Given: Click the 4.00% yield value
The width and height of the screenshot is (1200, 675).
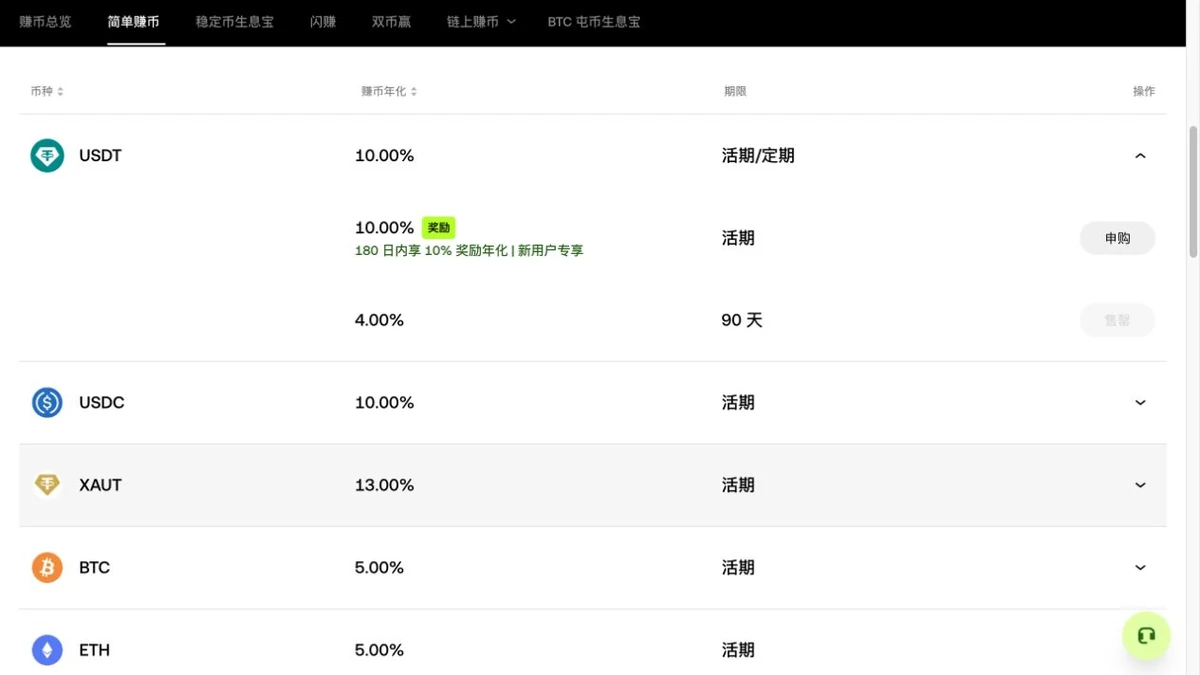Looking at the screenshot, I should click(379, 320).
